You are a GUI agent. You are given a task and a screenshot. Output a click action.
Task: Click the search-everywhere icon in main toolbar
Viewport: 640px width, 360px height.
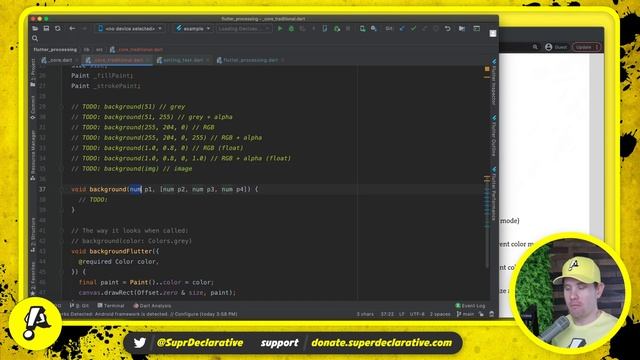pos(374,29)
